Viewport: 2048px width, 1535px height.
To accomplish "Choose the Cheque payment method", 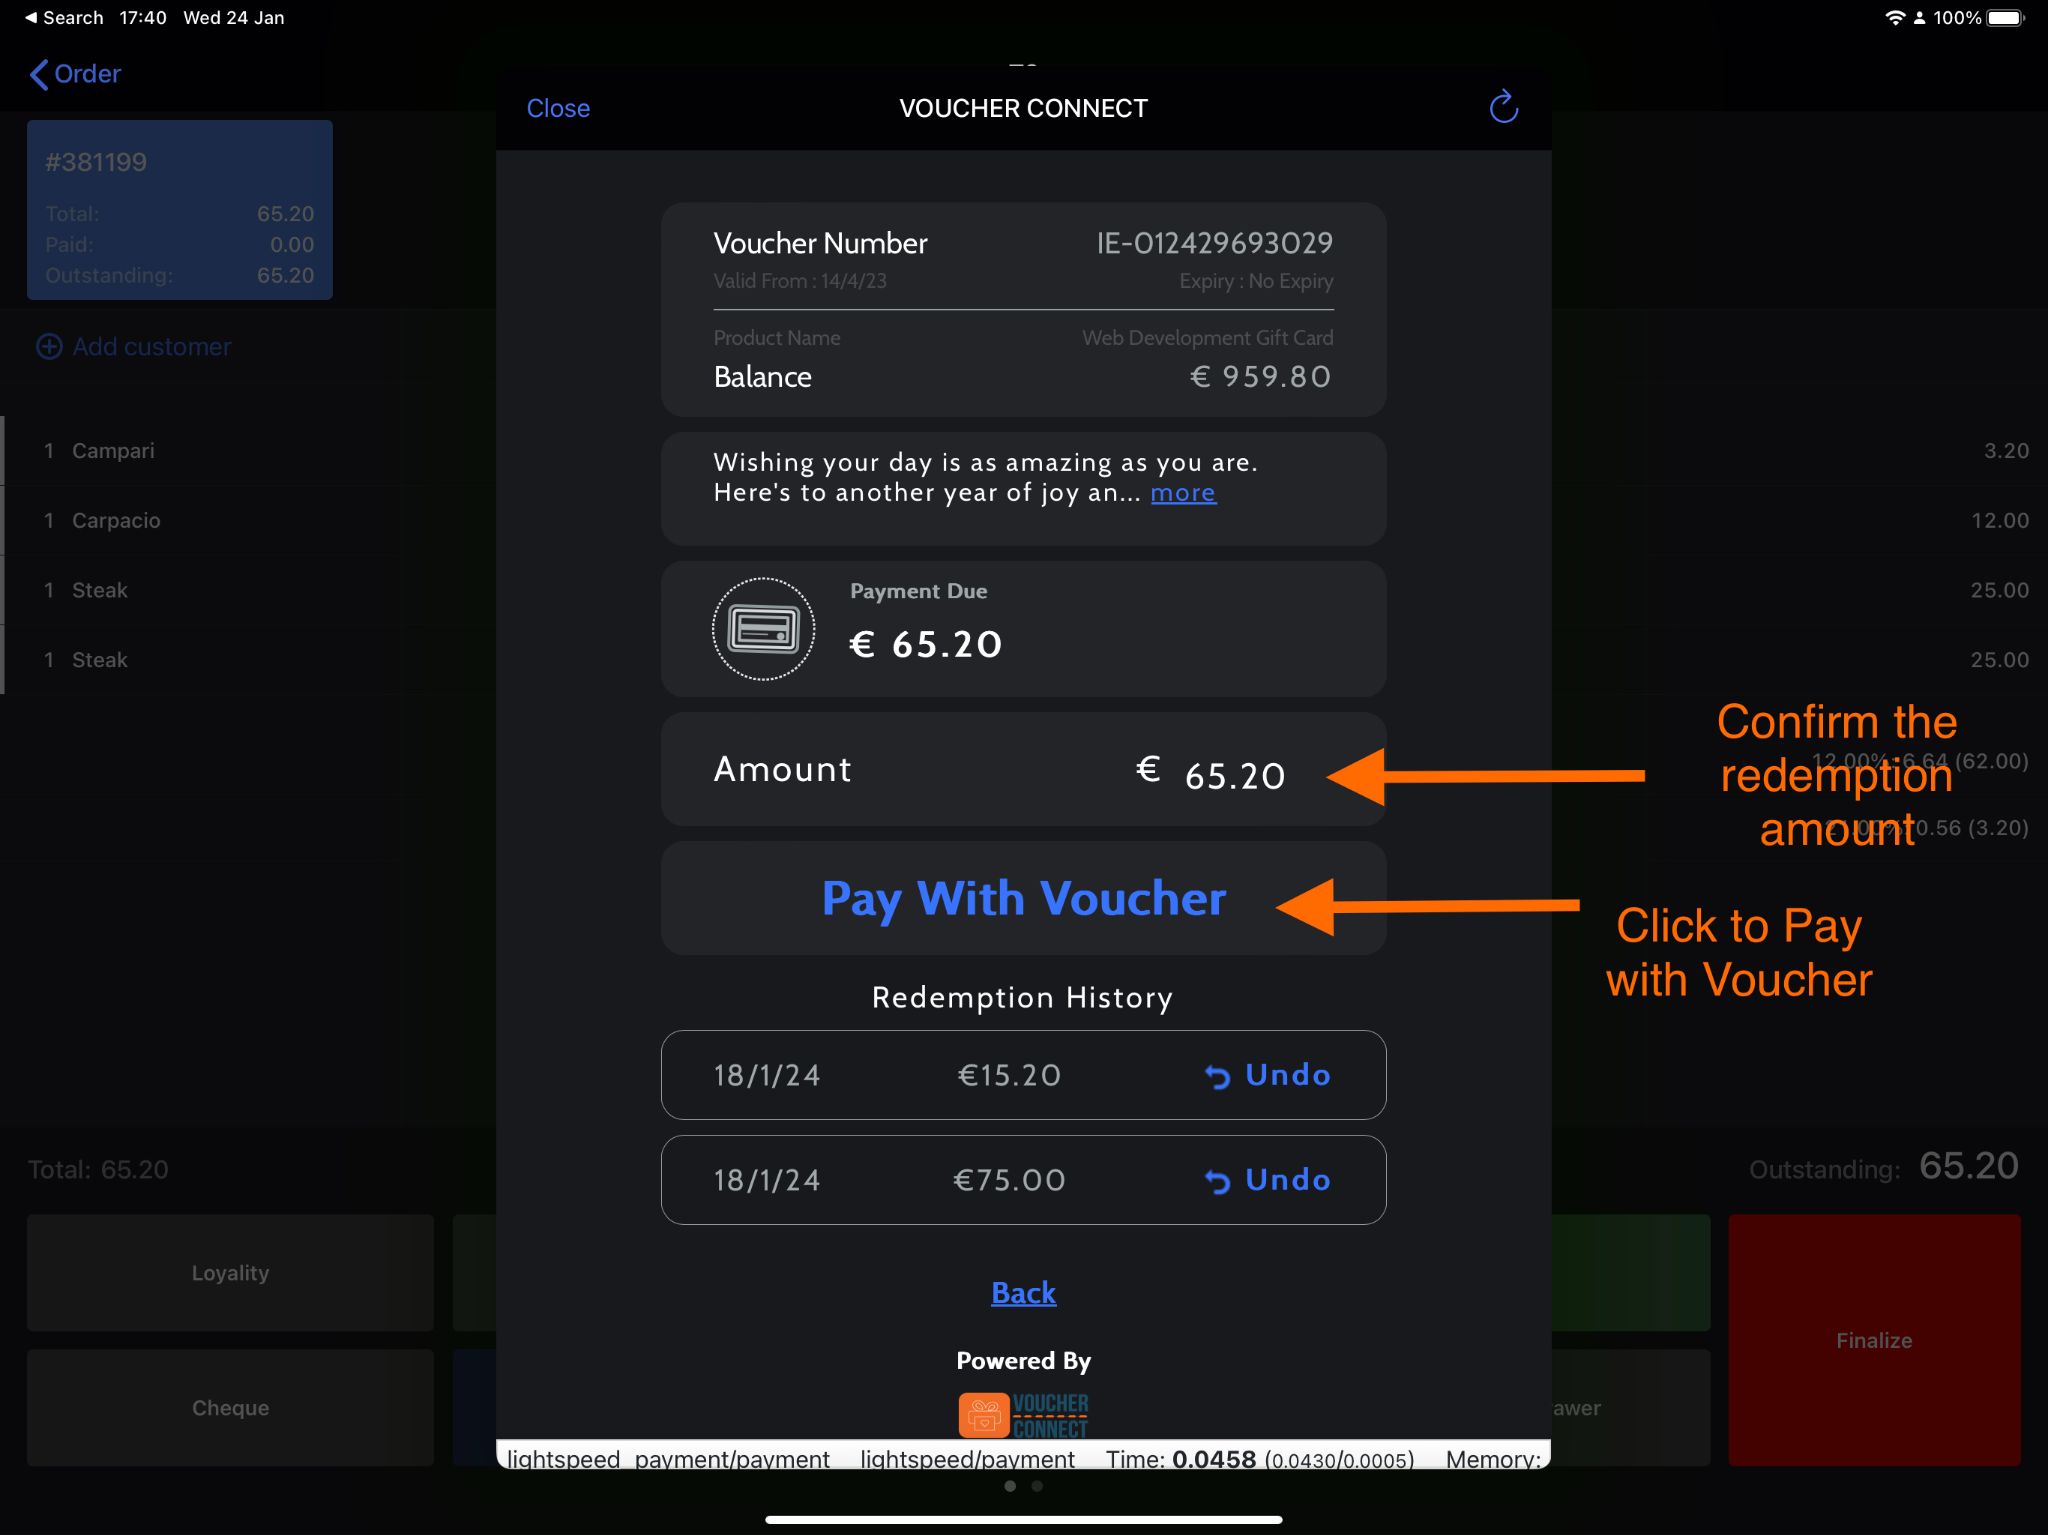I will [x=230, y=1407].
